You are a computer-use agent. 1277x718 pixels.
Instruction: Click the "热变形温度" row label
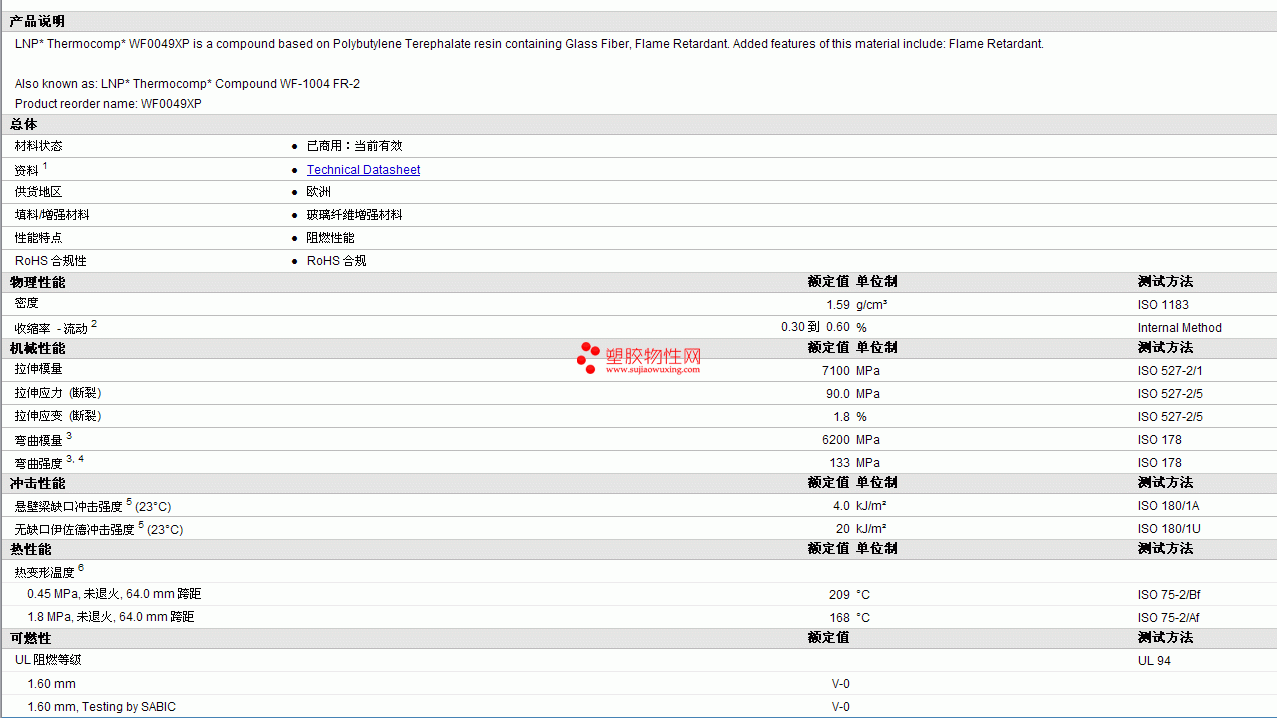point(44,573)
